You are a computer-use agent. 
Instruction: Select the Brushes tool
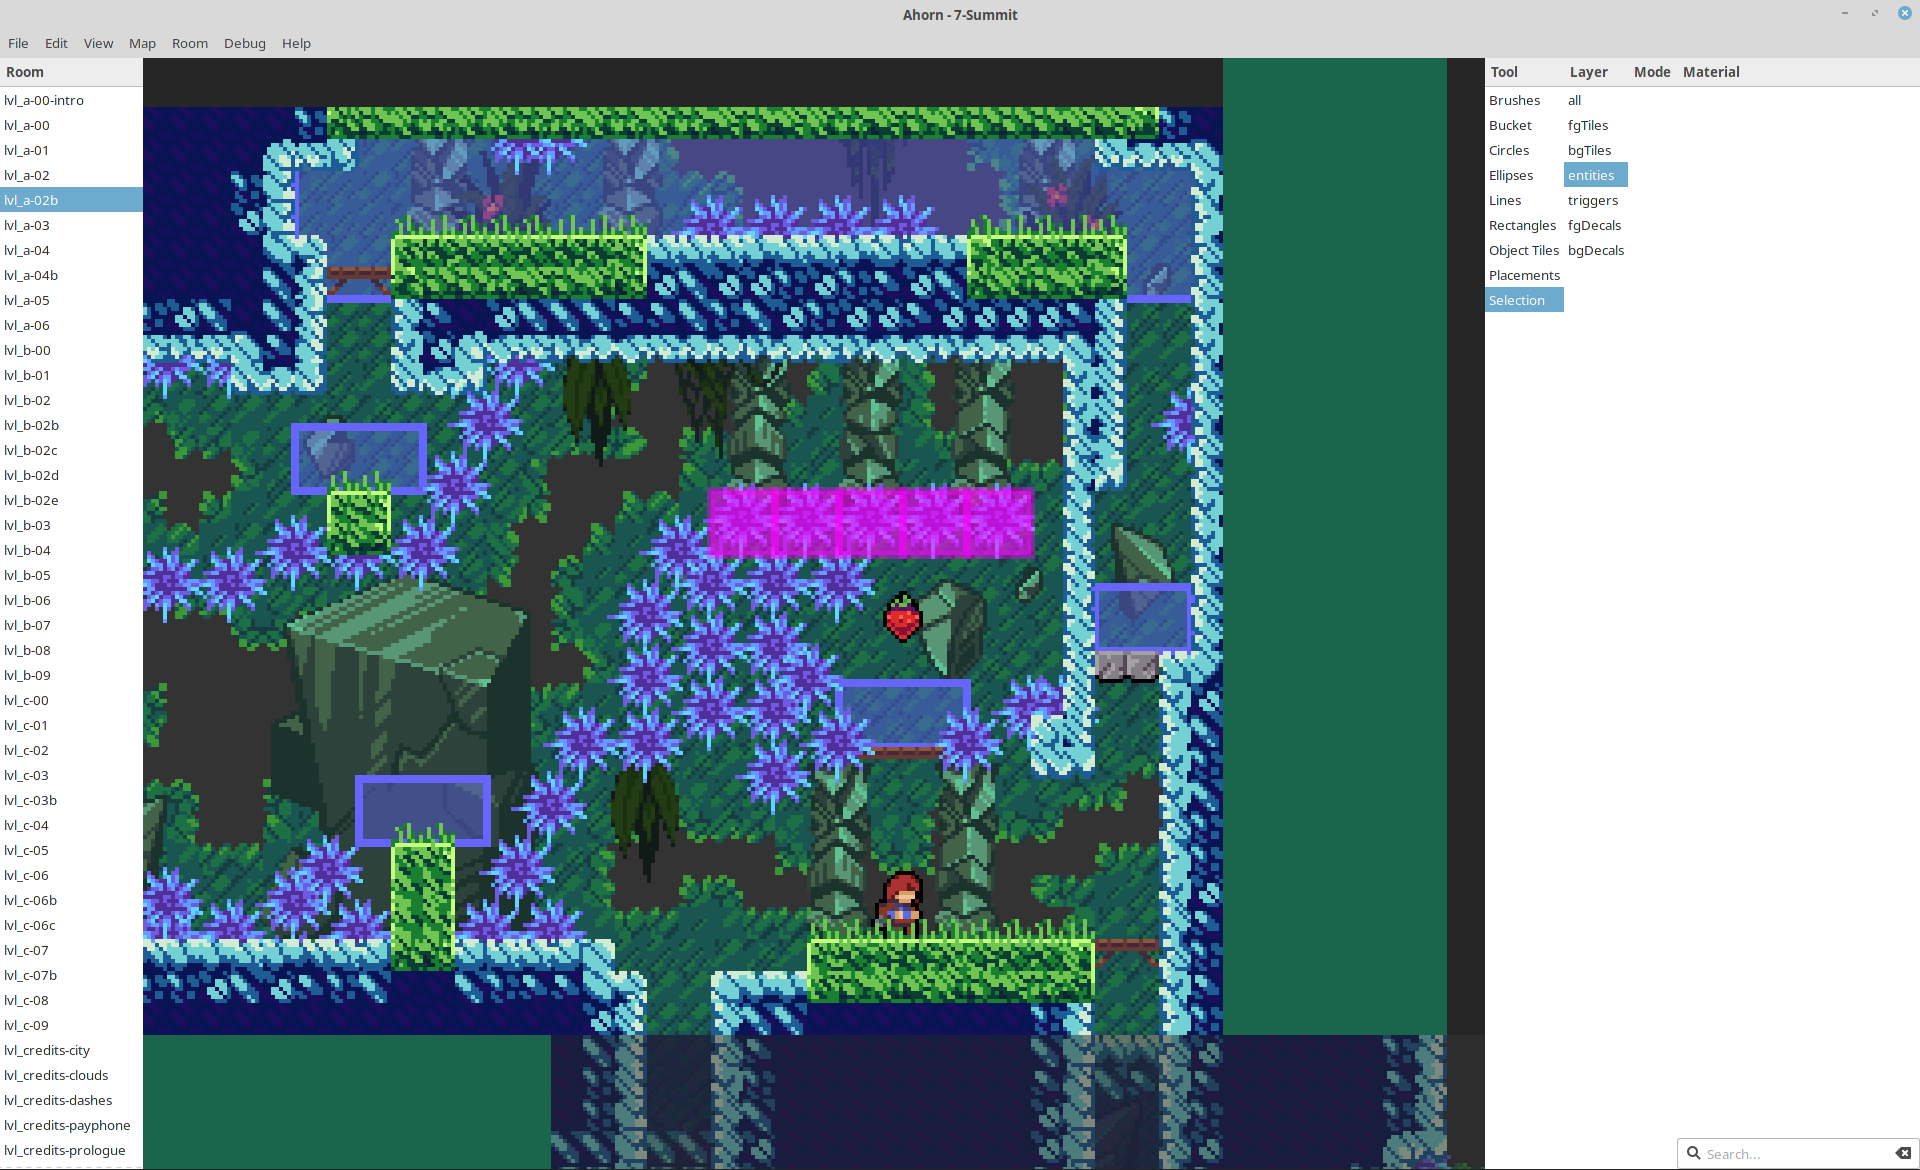1514,100
